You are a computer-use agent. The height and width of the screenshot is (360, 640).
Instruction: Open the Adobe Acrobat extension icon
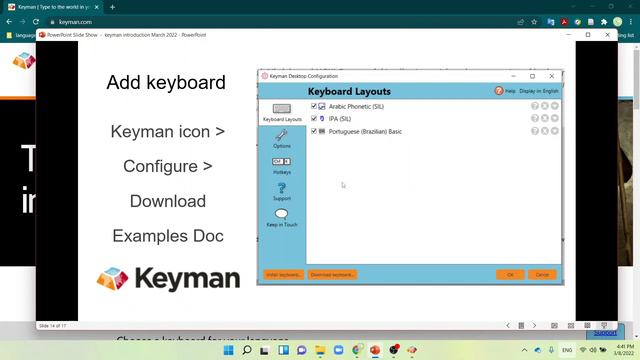click(564, 22)
